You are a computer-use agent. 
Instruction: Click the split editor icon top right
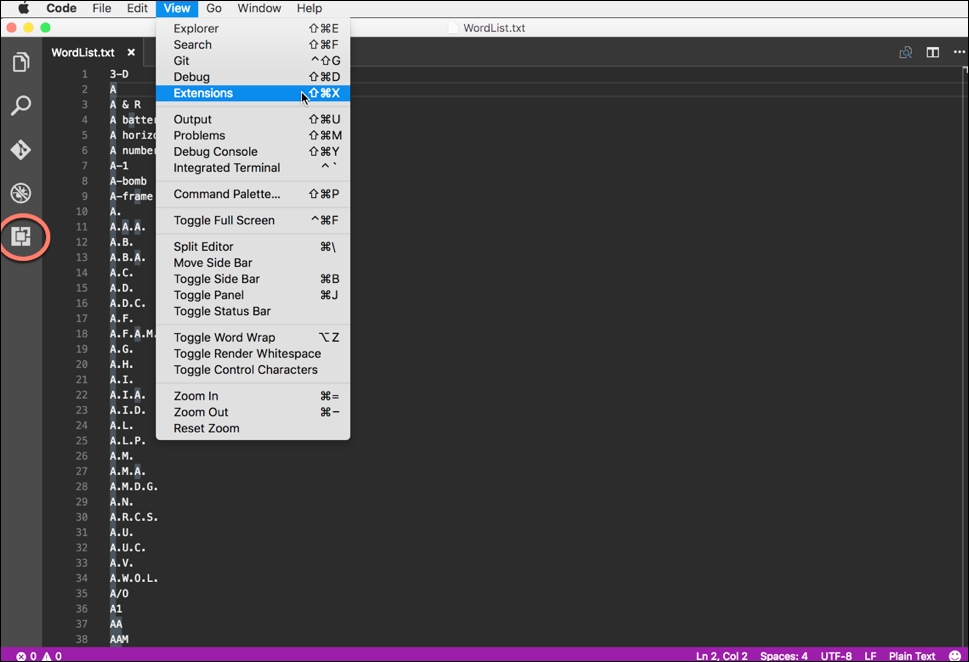pos(933,53)
